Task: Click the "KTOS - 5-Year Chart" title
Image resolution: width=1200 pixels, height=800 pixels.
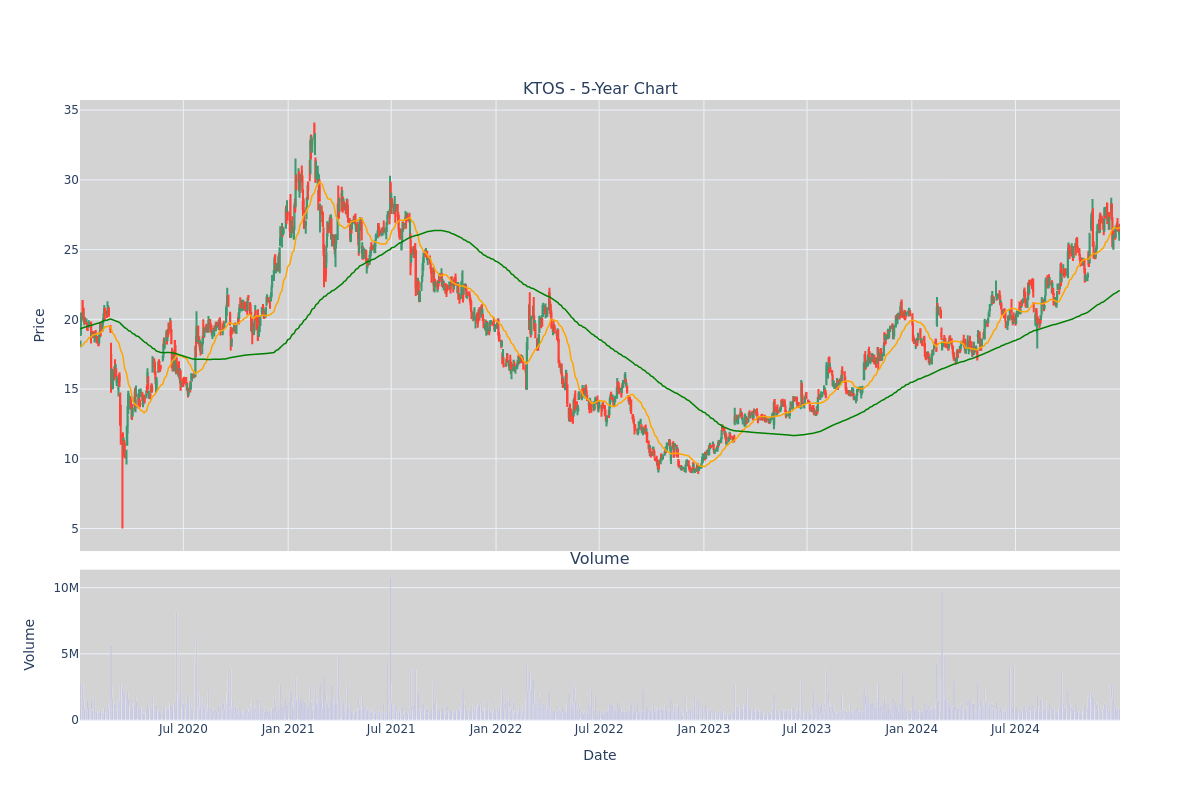Action: pos(600,89)
